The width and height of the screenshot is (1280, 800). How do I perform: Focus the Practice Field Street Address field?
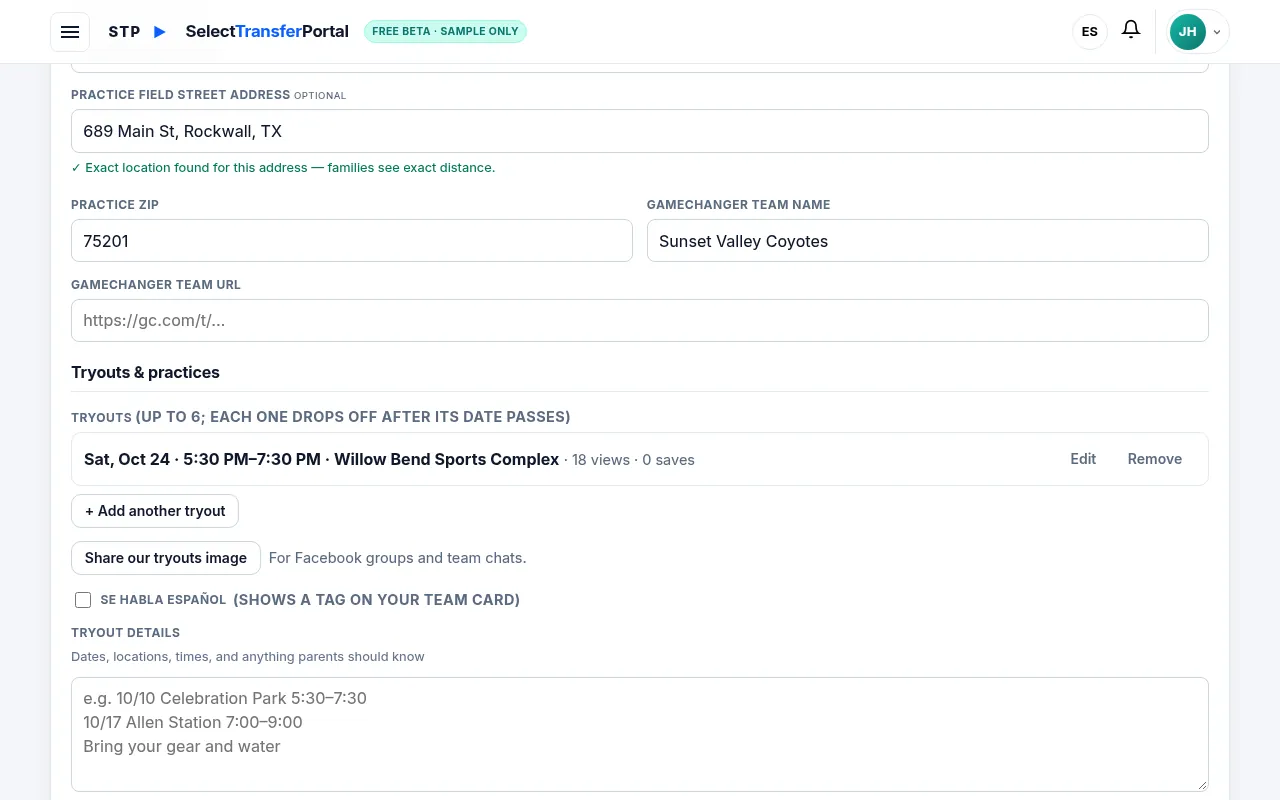tap(640, 131)
